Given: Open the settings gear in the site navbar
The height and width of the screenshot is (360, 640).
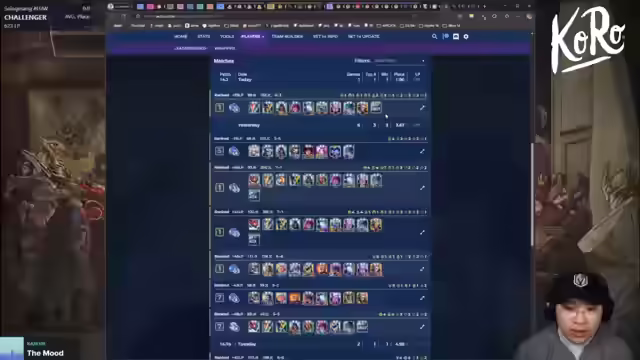Looking at the screenshot, I should [466, 36].
